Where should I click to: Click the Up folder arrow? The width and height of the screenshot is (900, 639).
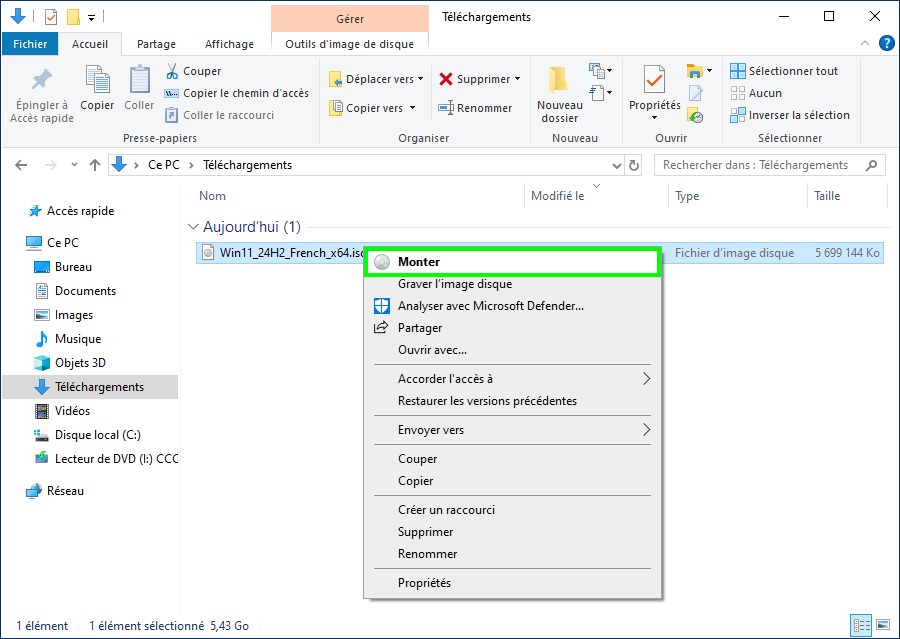tap(95, 165)
